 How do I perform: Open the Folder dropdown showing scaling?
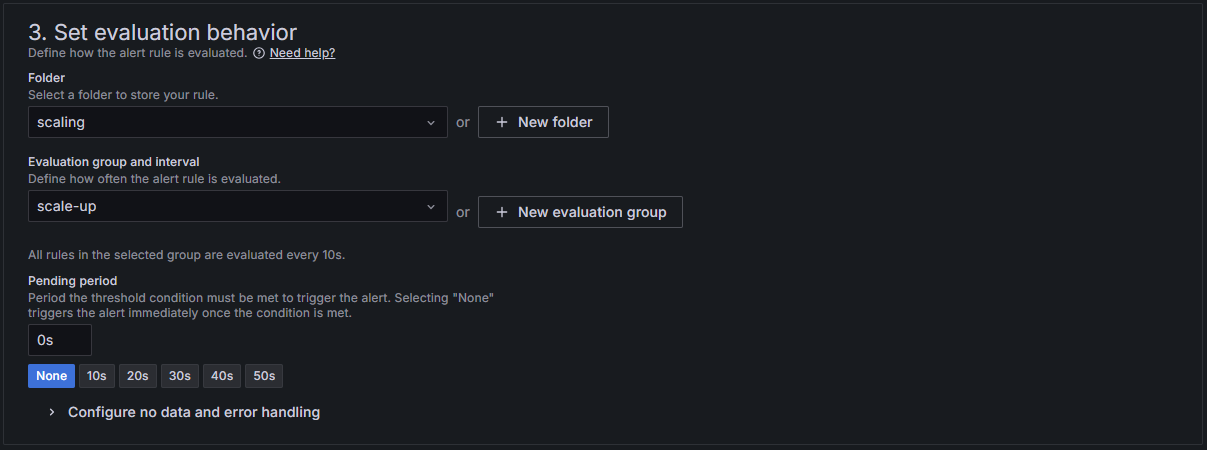pyautogui.click(x=238, y=122)
